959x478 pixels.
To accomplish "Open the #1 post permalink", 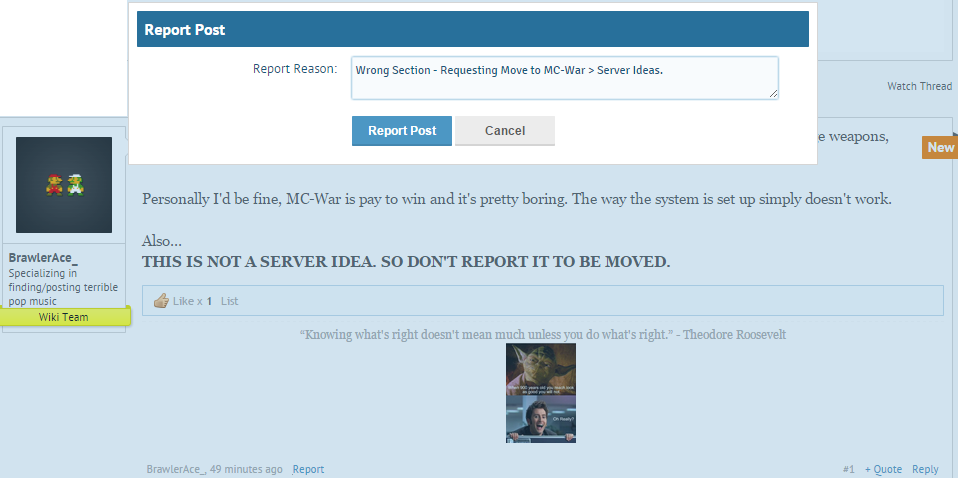I will click(848, 469).
